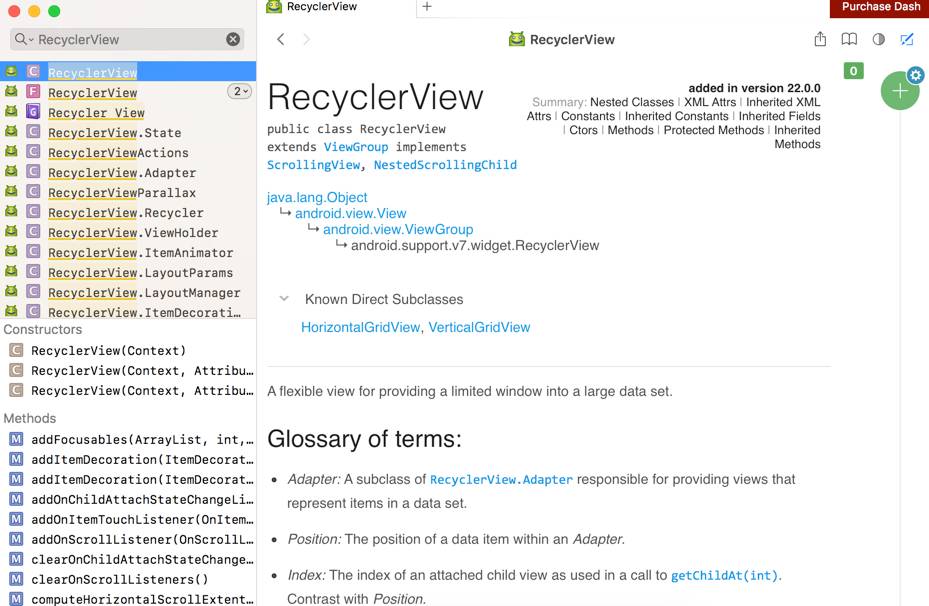
Task: Toggle the dark theme half-circle icon
Action: pyautogui.click(x=878, y=39)
